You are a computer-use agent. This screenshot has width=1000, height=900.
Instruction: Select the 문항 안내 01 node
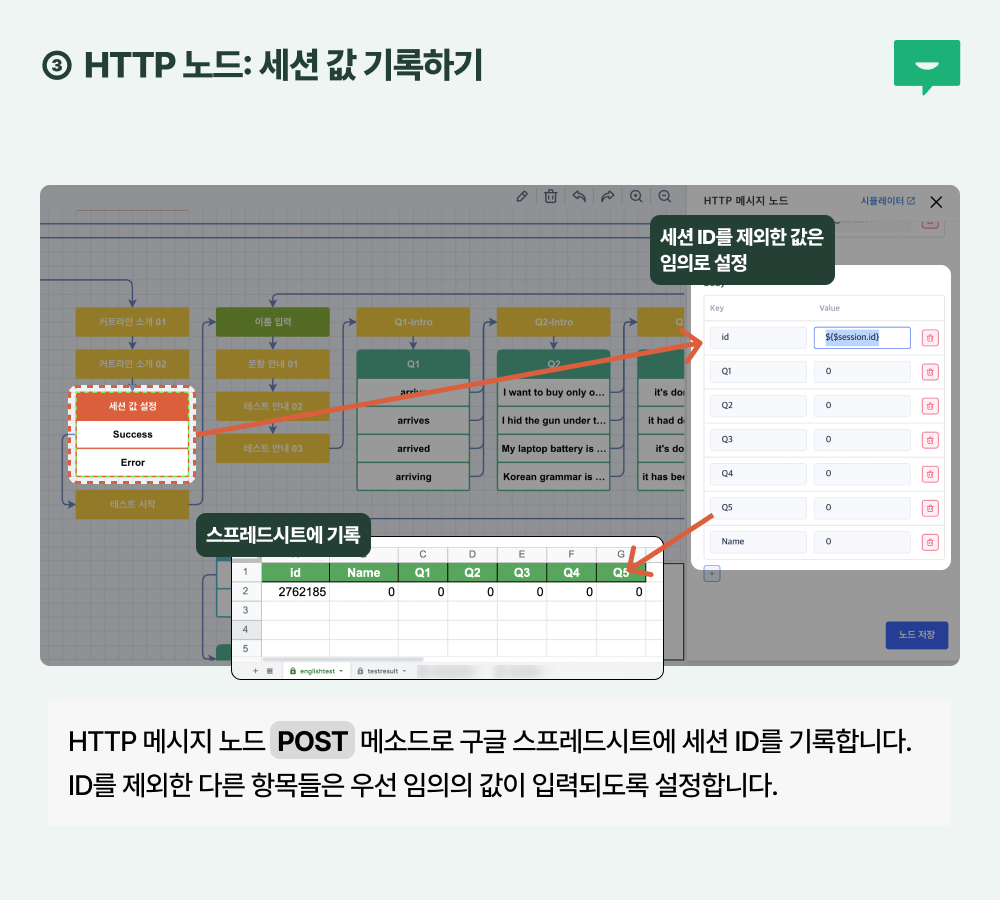273,364
